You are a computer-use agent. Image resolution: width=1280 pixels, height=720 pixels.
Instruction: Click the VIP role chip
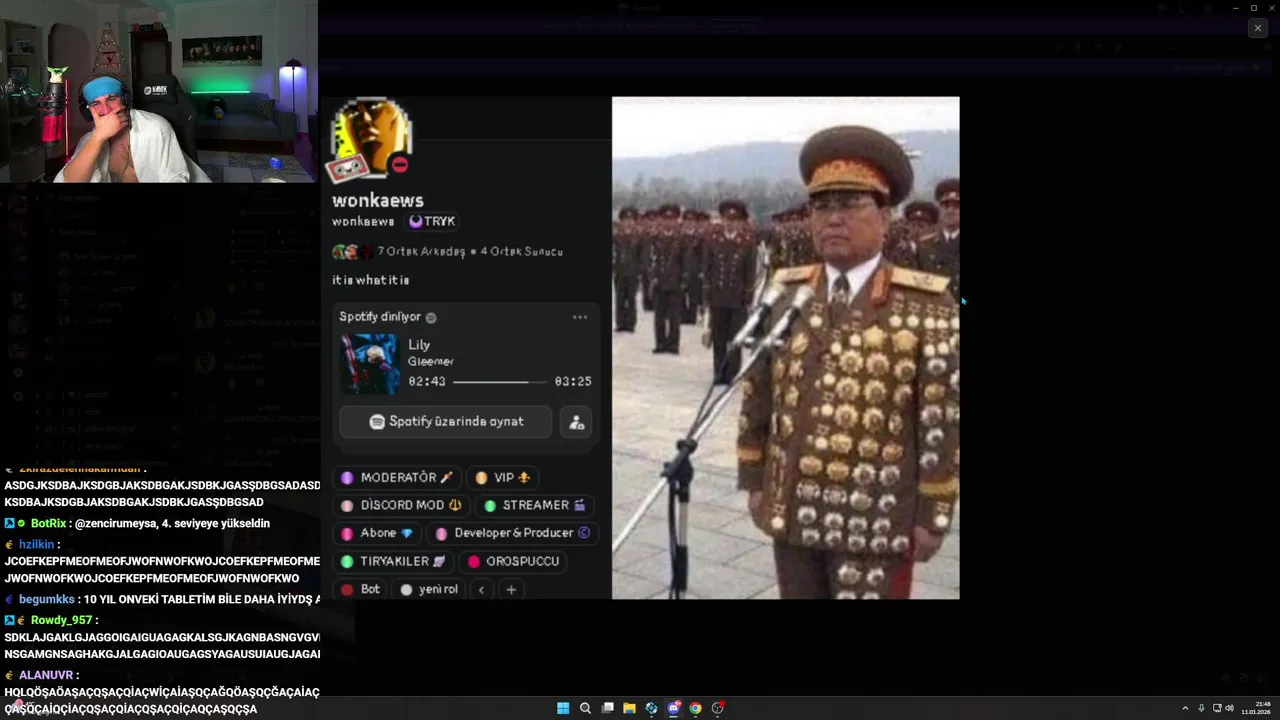(x=503, y=478)
